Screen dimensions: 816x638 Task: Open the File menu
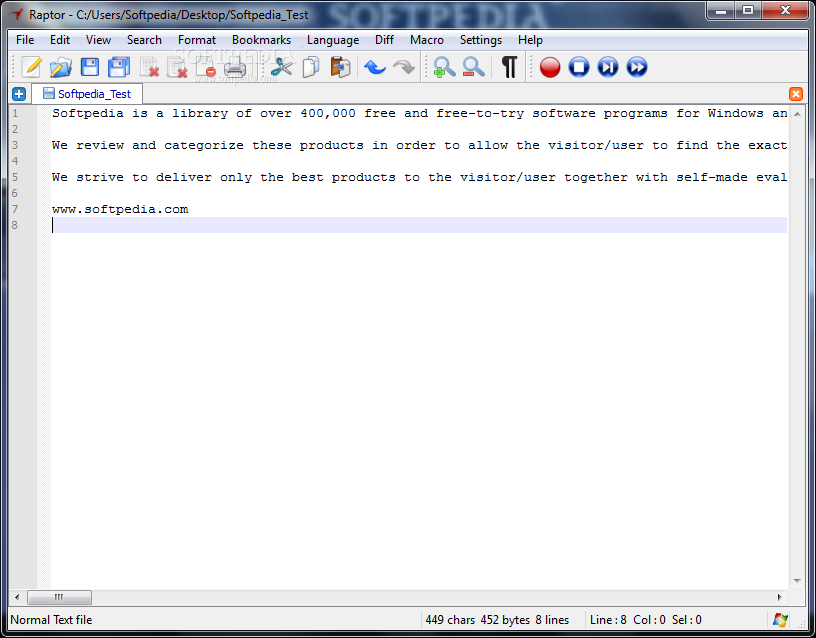25,40
